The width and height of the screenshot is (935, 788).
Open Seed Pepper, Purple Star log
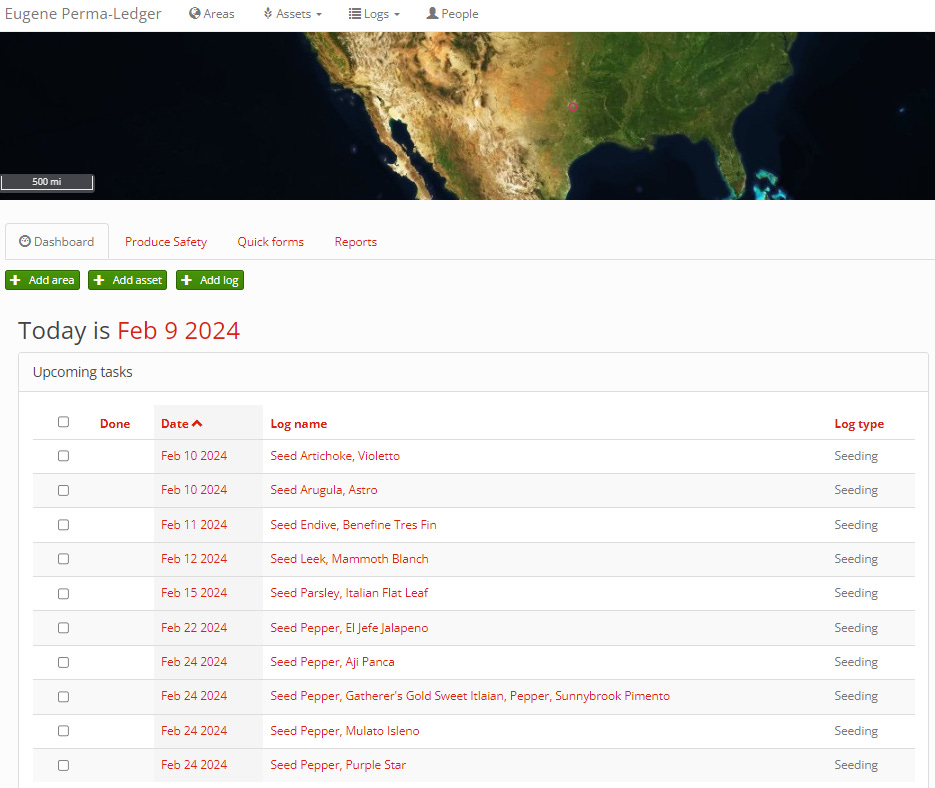[x=338, y=765]
